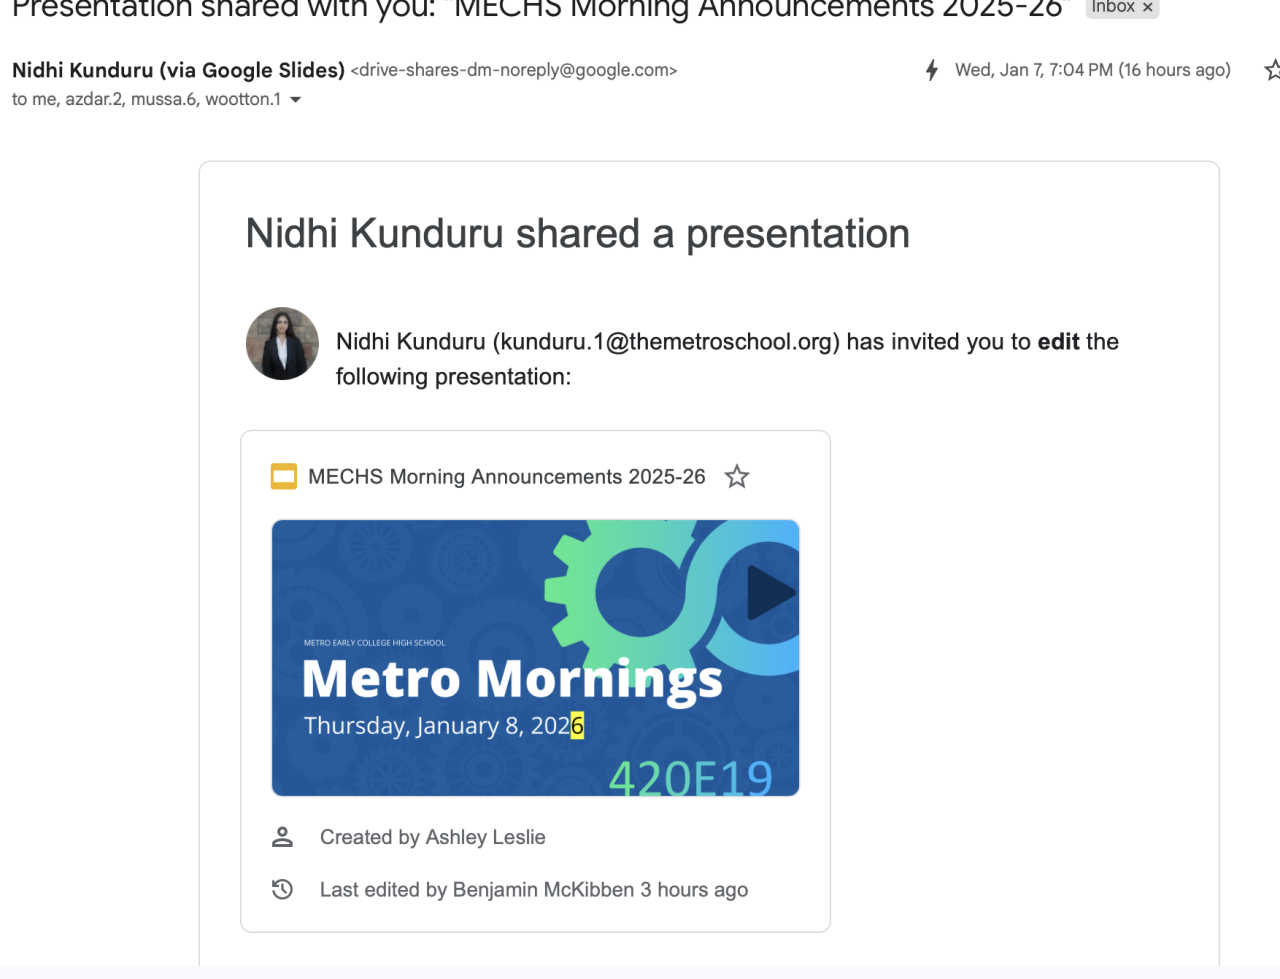Image resolution: width=1280 pixels, height=979 pixels.
Task: Click the dark play triangle in thumbnail
Action: point(769,593)
